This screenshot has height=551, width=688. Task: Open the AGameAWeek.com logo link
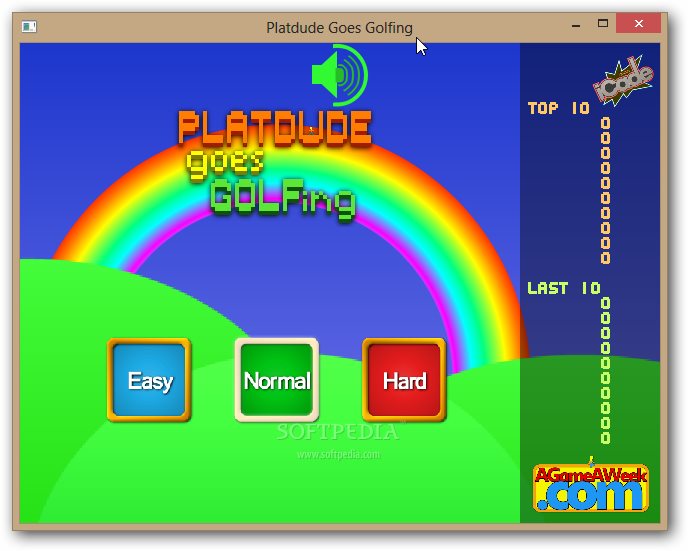591,487
